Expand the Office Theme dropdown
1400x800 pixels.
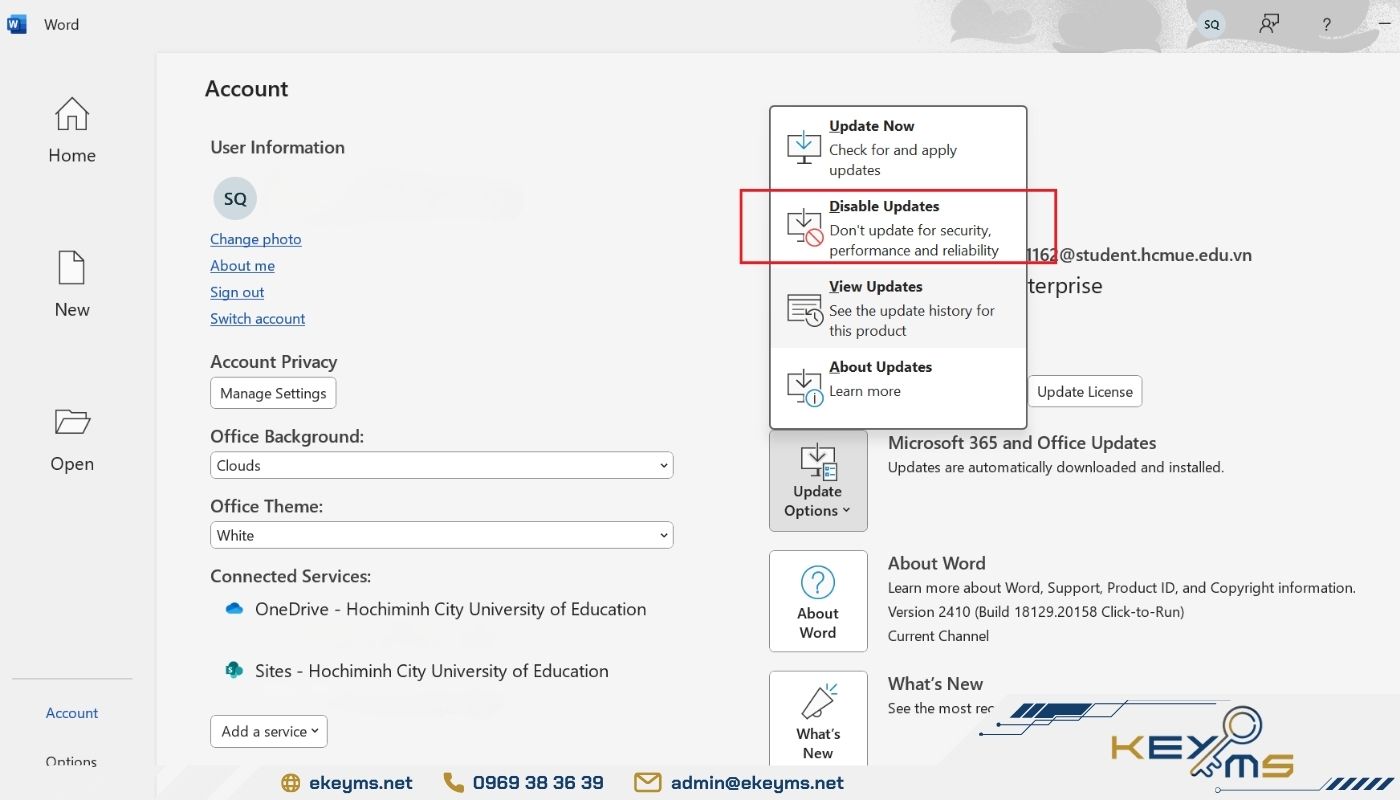tap(441, 535)
